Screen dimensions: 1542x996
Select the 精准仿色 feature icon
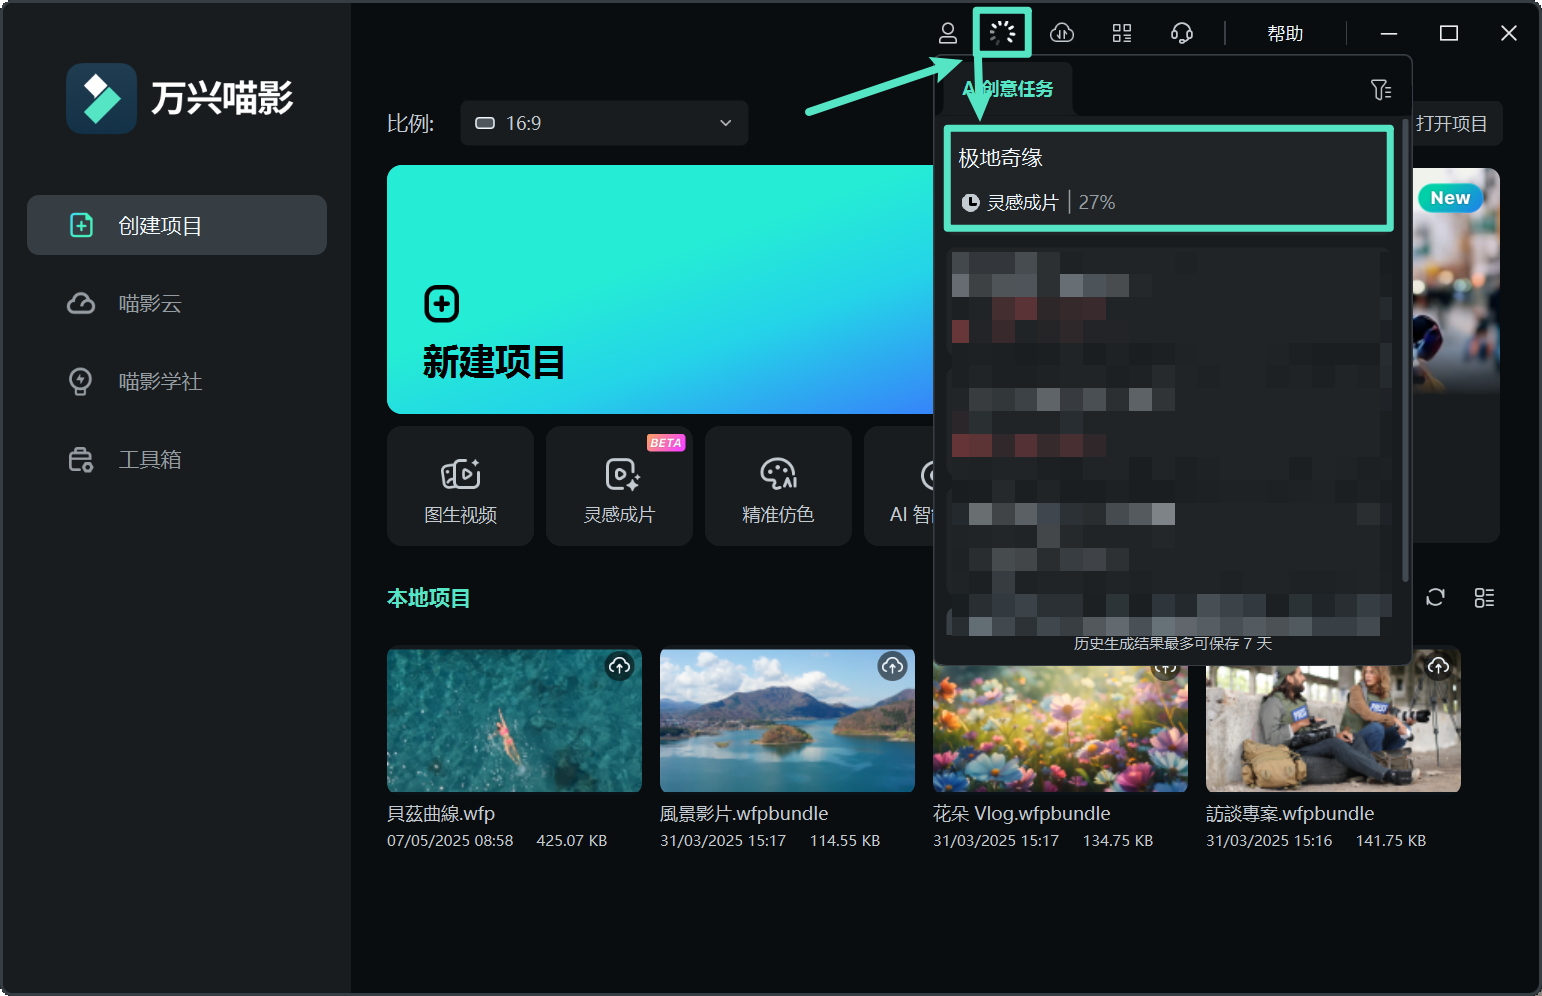point(778,486)
